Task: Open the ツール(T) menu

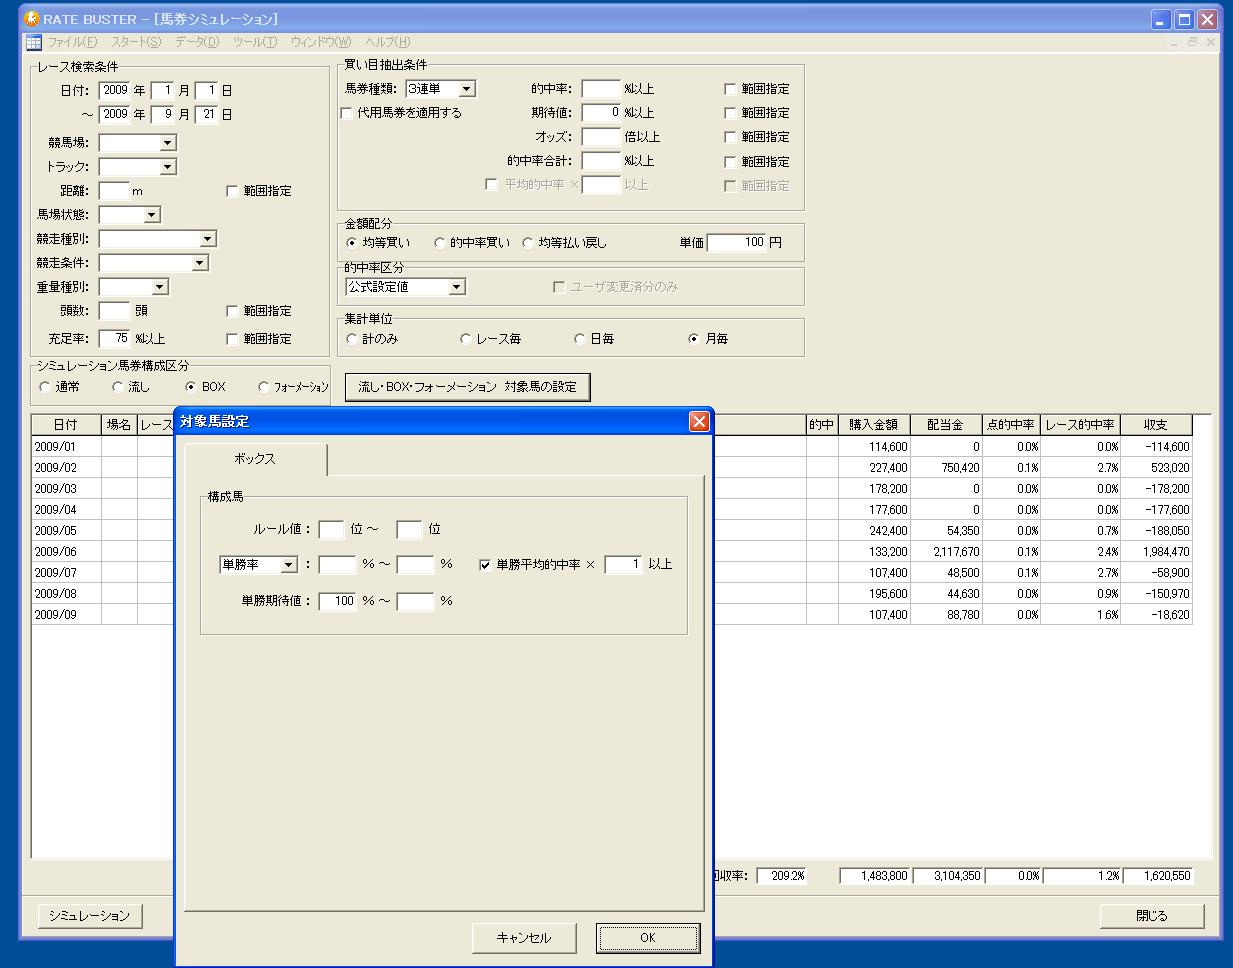Action: (x=255, y=42)
